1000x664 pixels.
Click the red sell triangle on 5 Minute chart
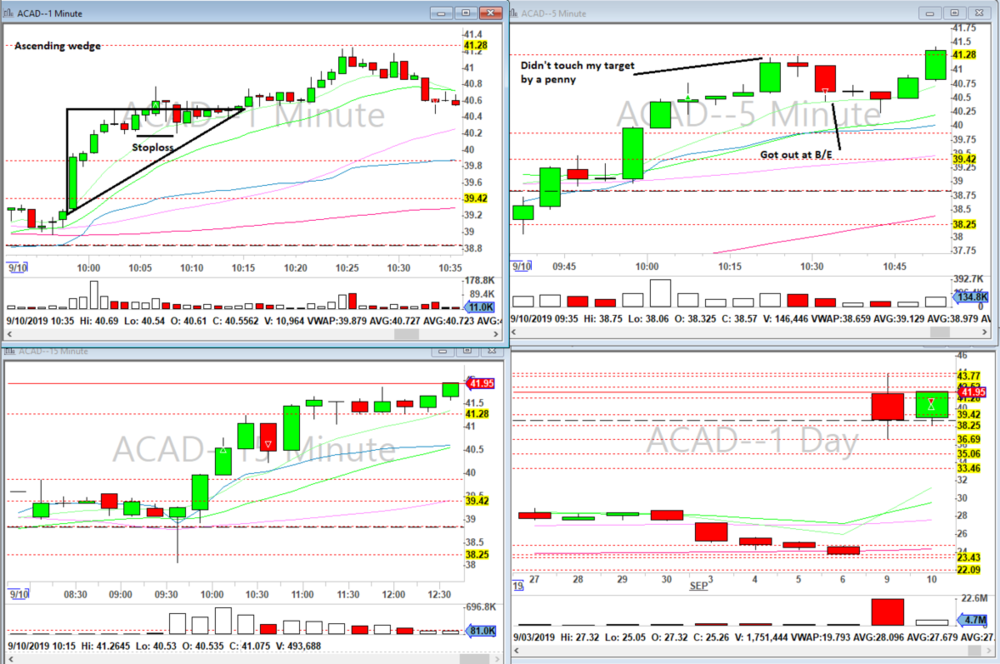[825, 91]
